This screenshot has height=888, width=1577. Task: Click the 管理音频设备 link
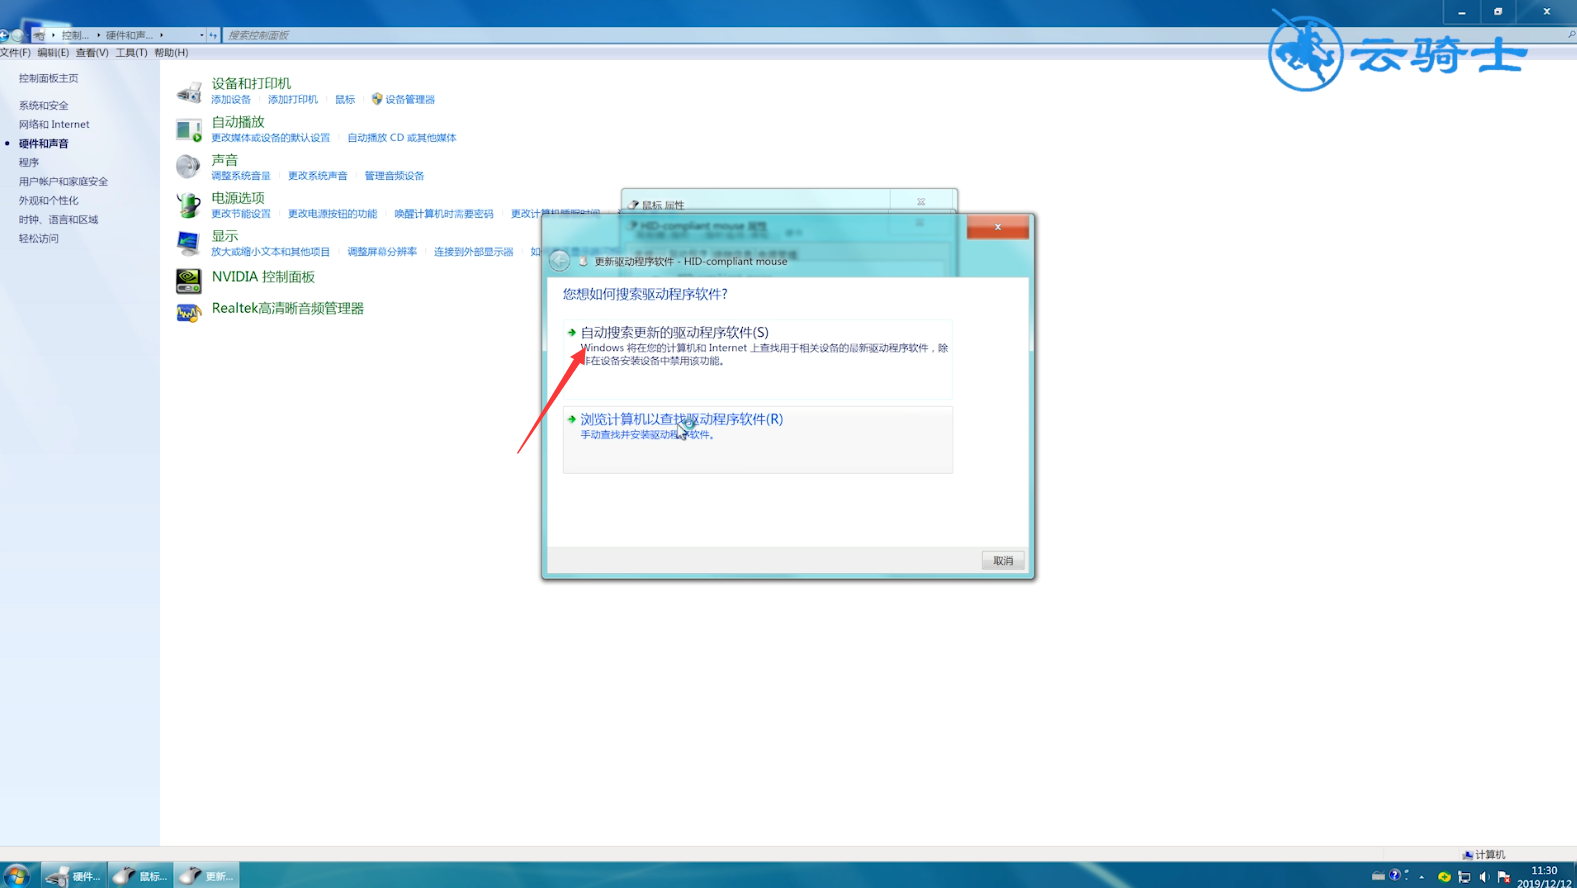tap(394, 175)
